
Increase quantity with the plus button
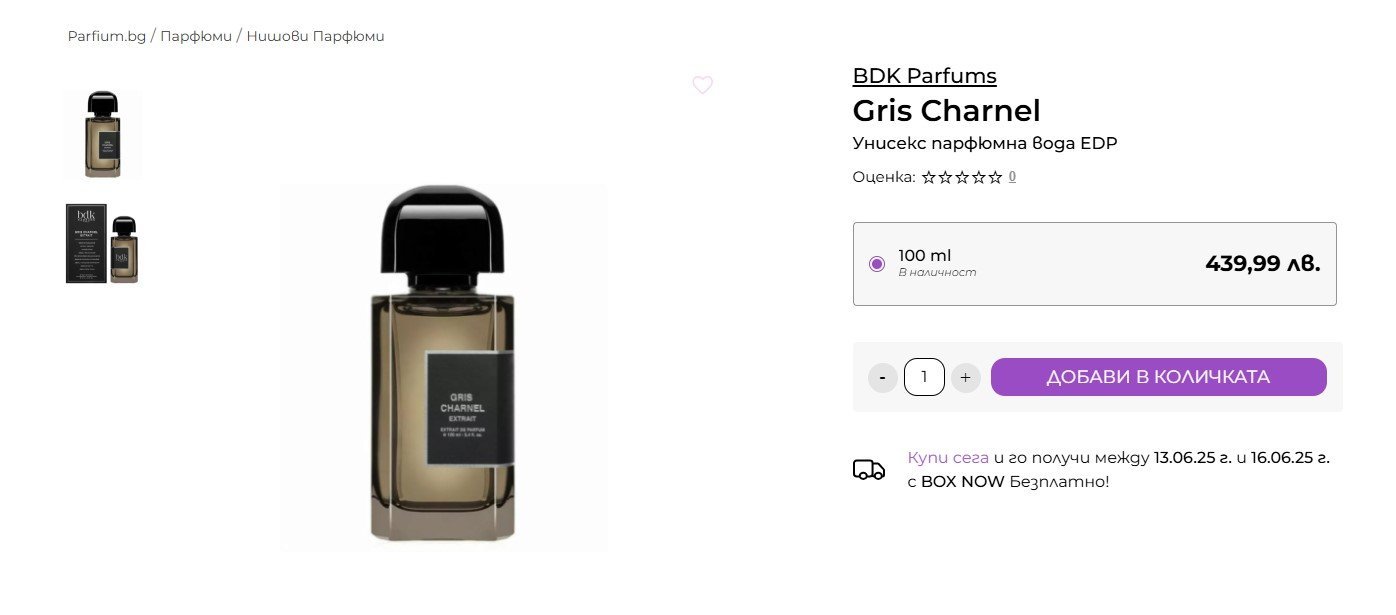[965, 377]
